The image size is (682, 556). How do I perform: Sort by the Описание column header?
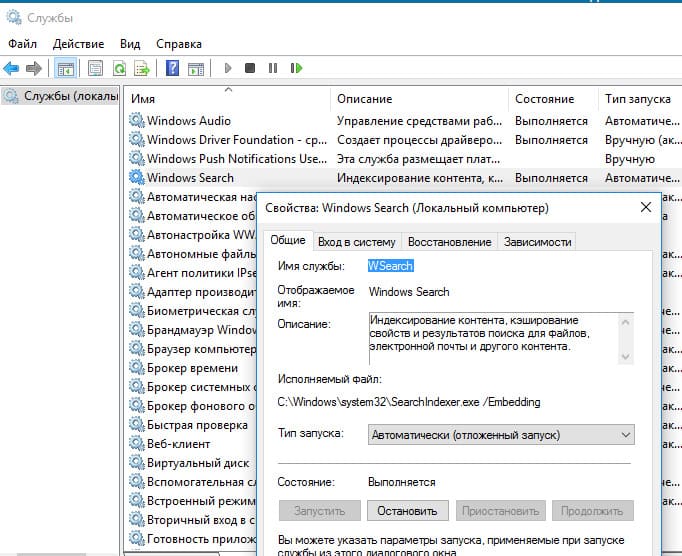pos(419,99)
